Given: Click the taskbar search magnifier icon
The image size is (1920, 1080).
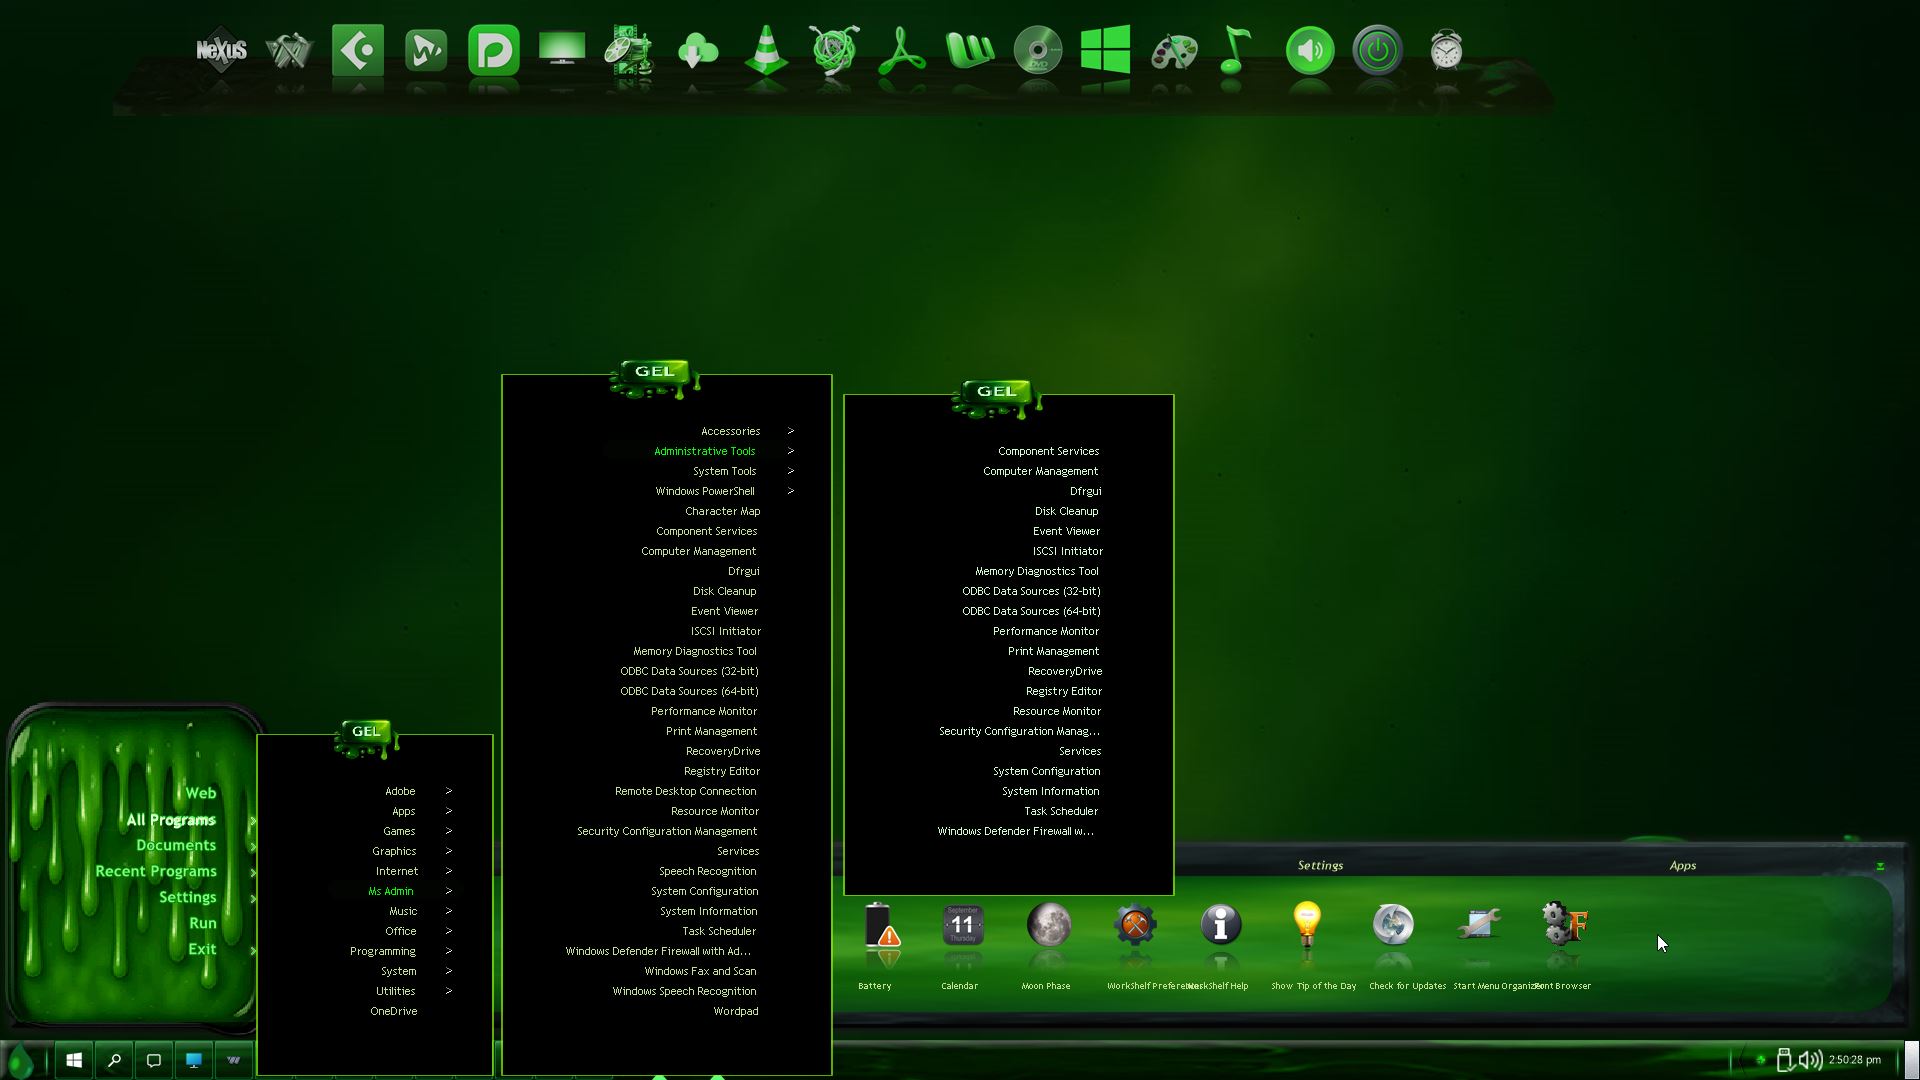Looking at the screenshot, I should (114, 1060).
